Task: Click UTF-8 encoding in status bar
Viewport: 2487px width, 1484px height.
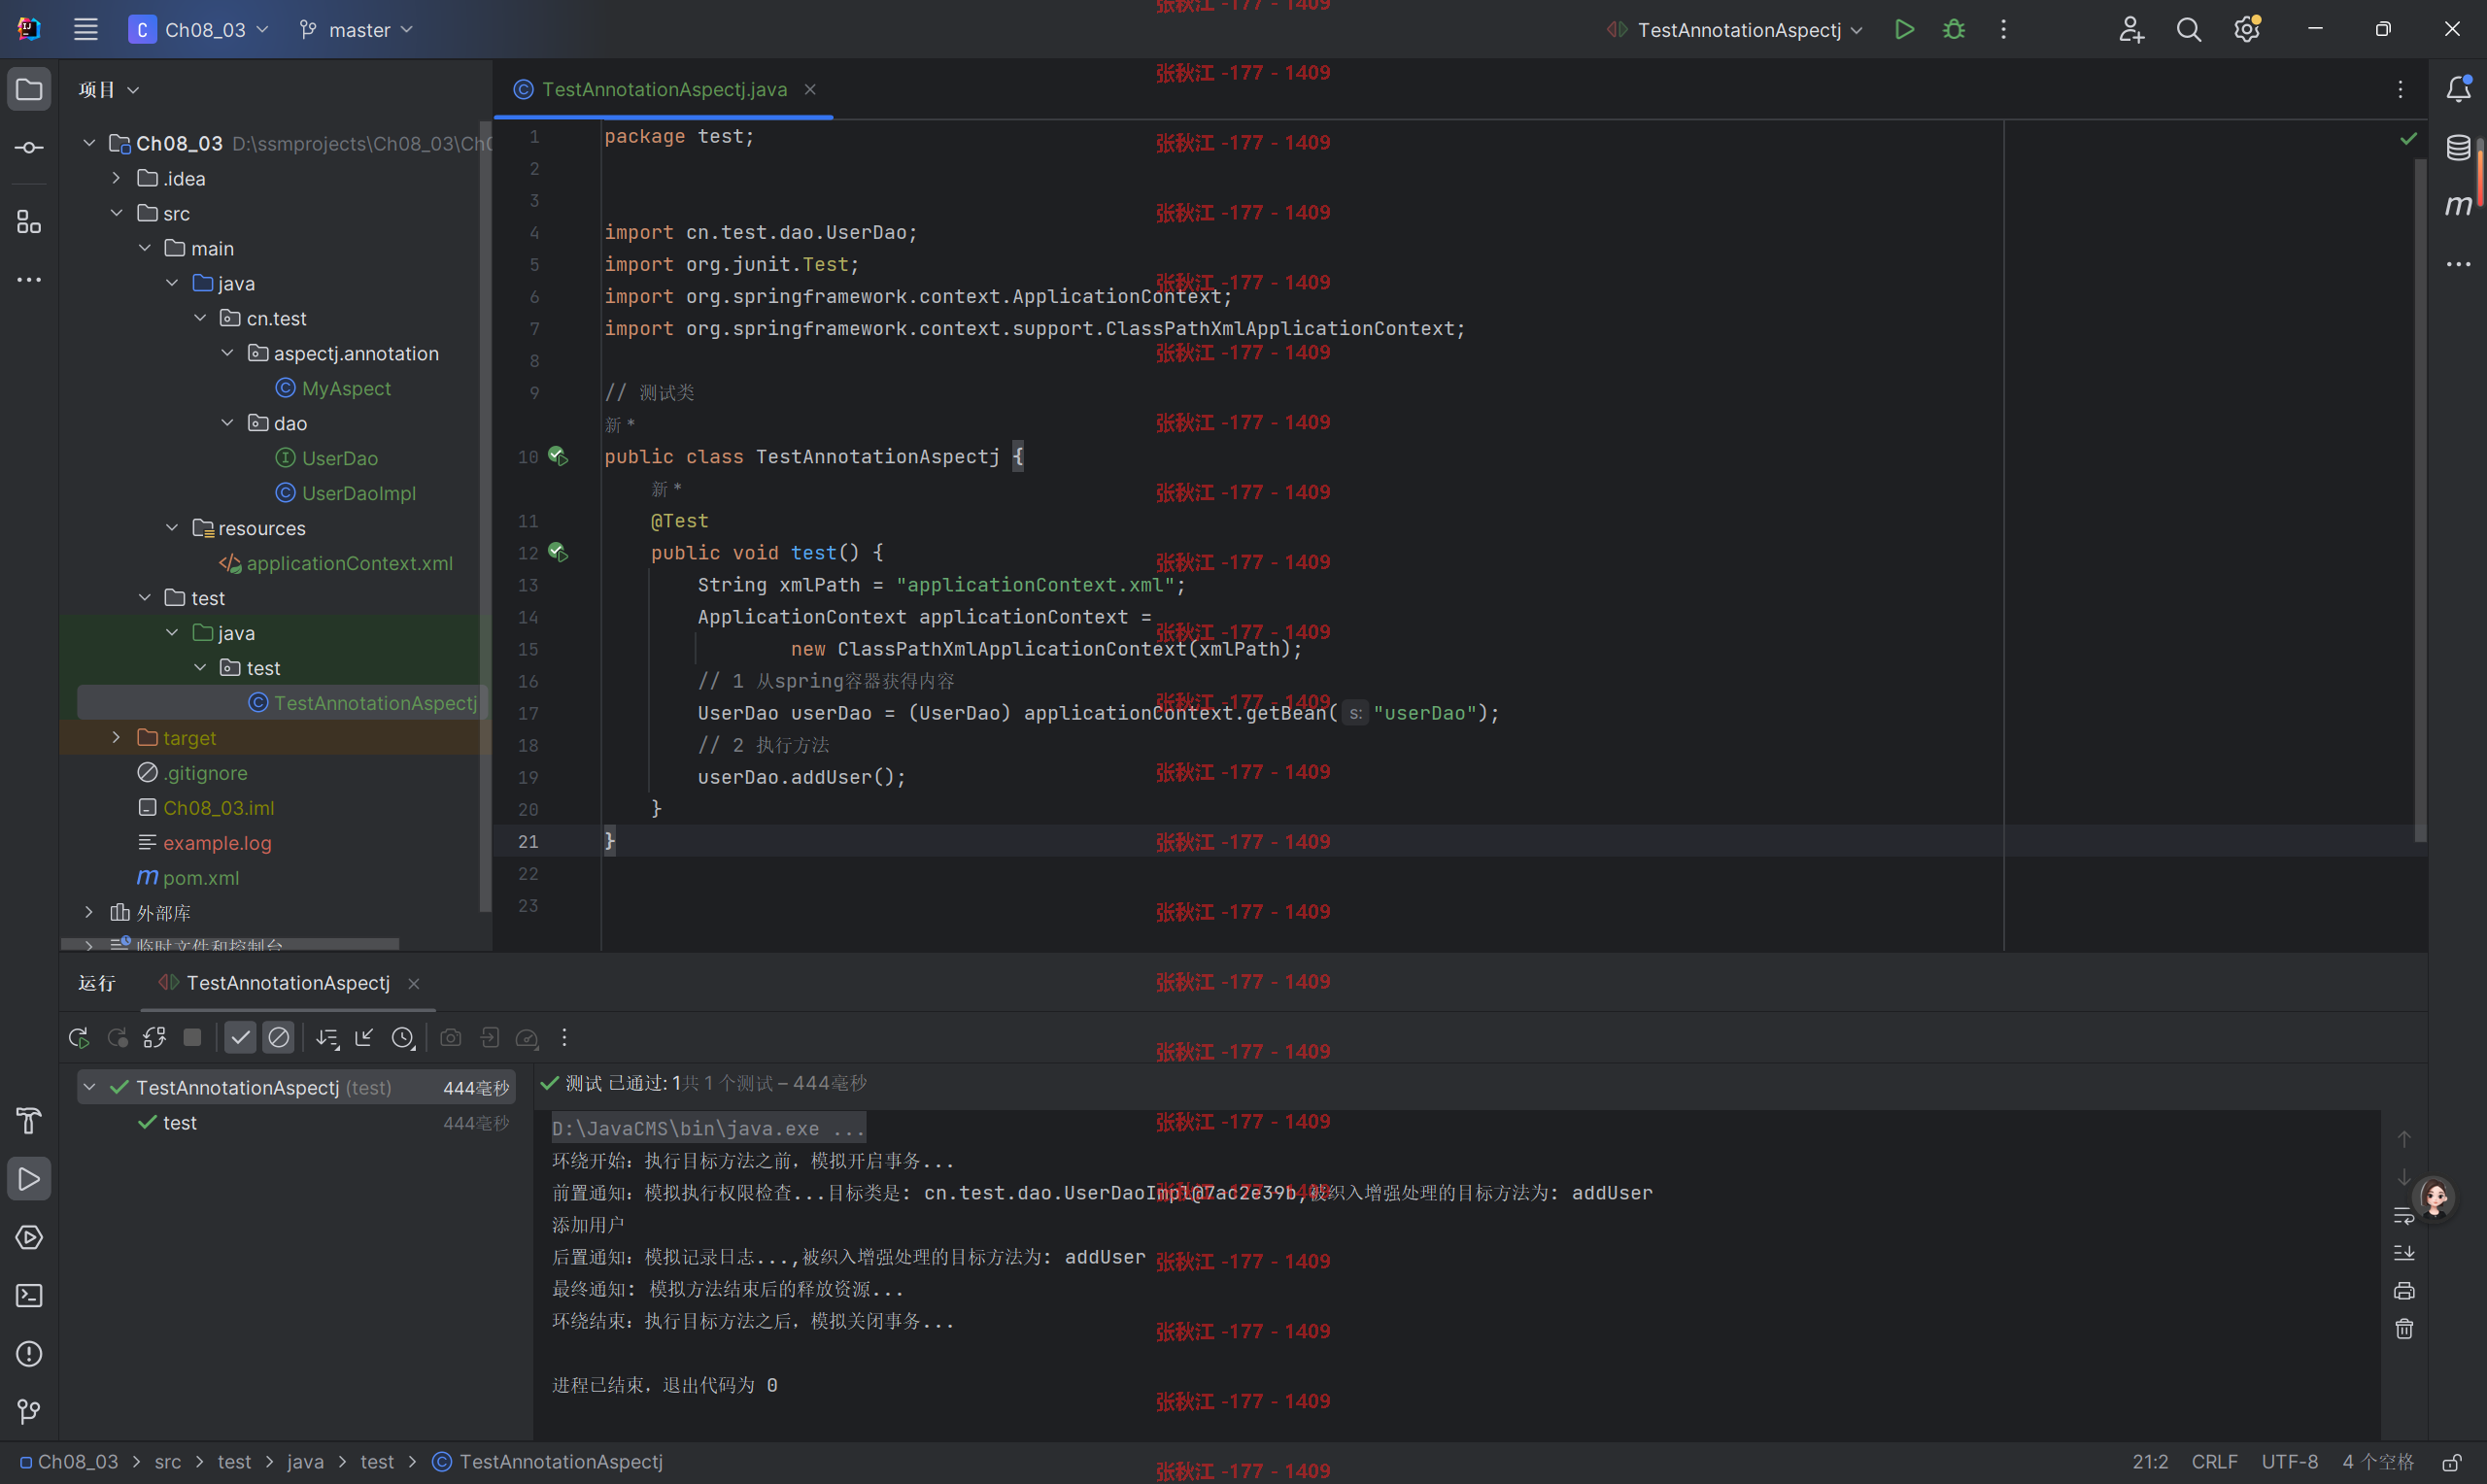Action: [2289, 1462]
